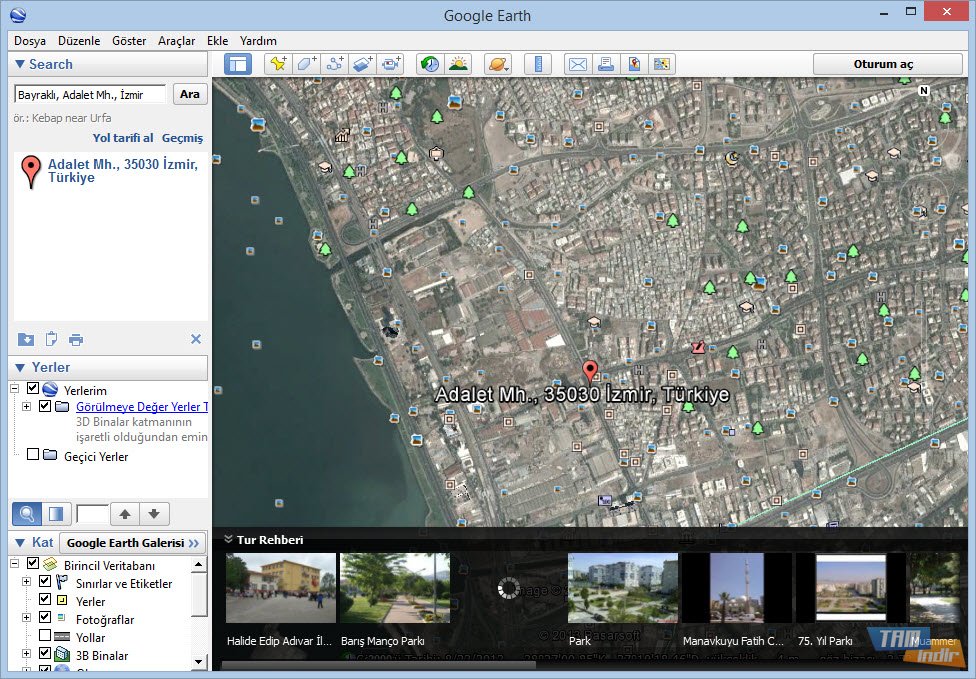Collapse the Birincil Veritabanı tree node
The height and width of the screenshot is (679, 976).
15,564
